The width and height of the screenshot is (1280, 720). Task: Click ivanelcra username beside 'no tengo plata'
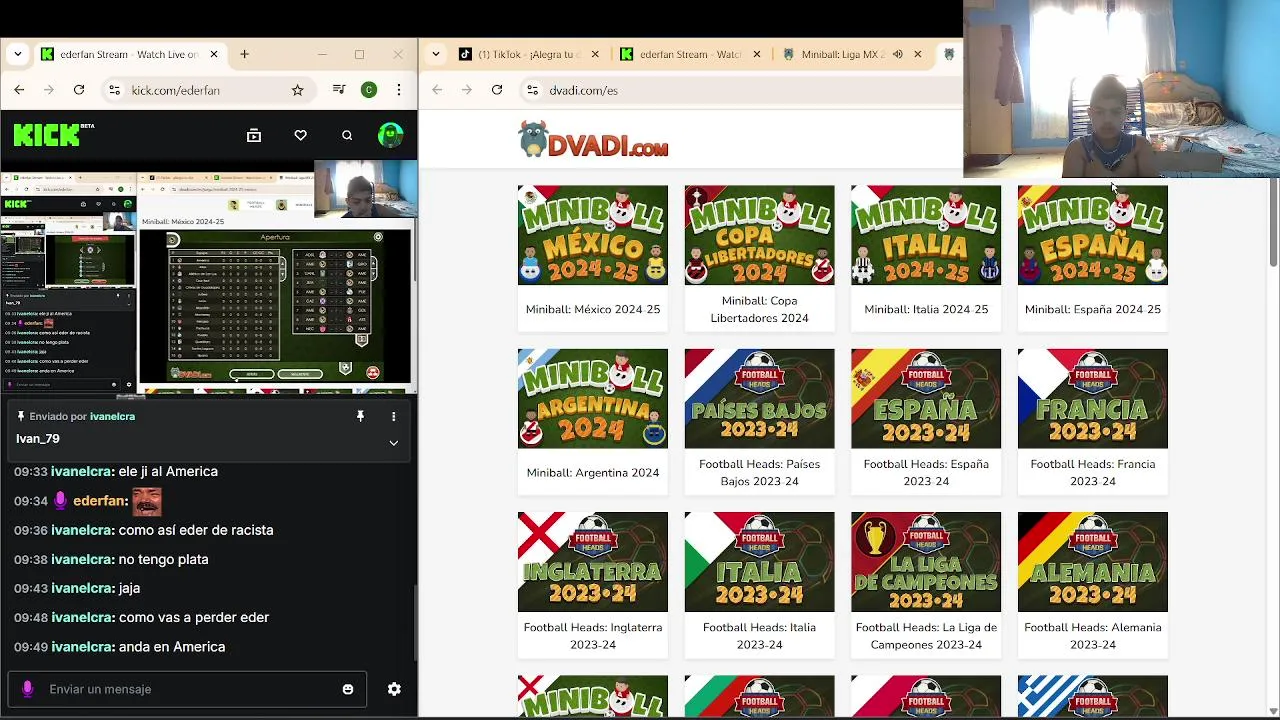pyautogui.click(x=82, y=559)
